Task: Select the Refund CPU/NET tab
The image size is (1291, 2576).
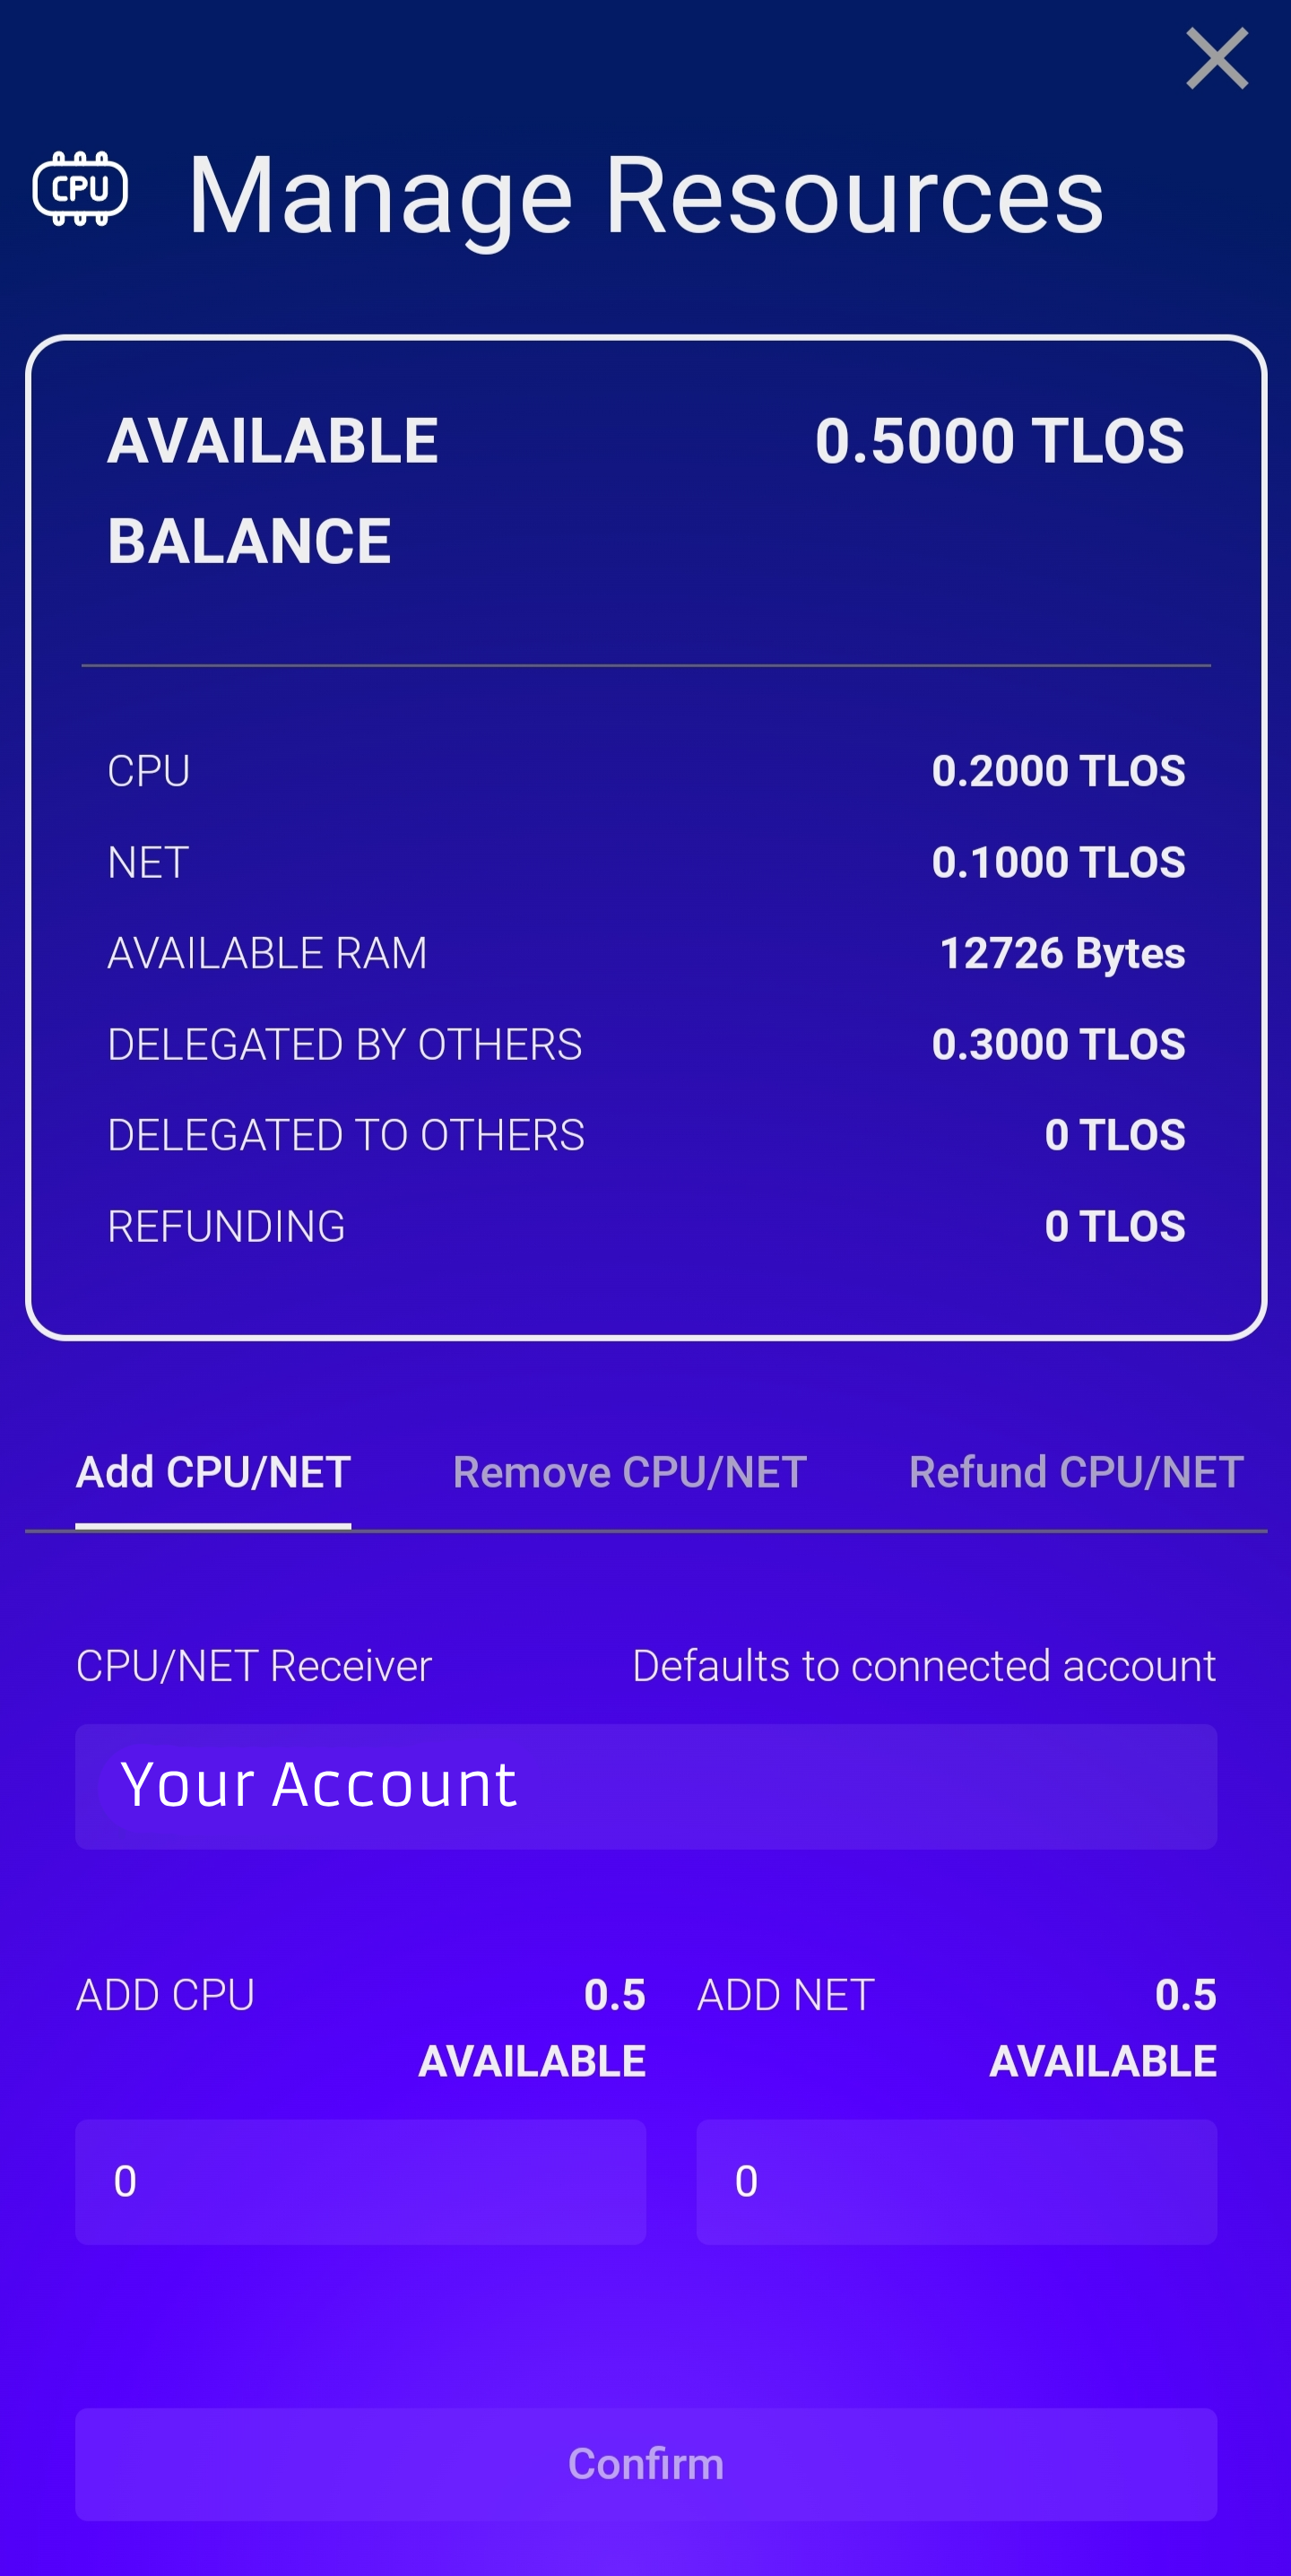Action: click(x=1075, y=1472)
